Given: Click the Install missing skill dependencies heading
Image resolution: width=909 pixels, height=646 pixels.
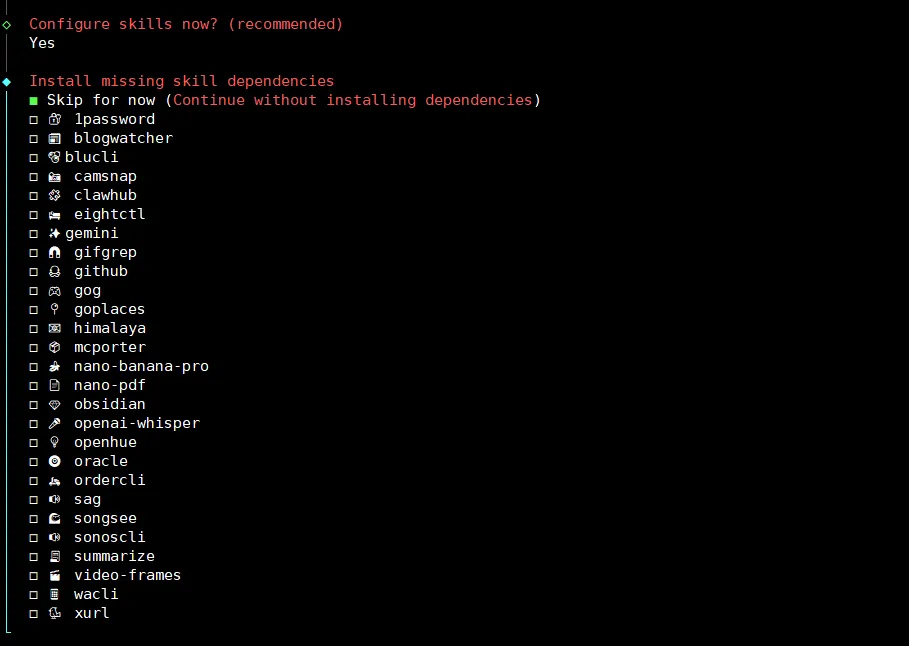Looking at the screenshot, I should [x=181, y=81].
